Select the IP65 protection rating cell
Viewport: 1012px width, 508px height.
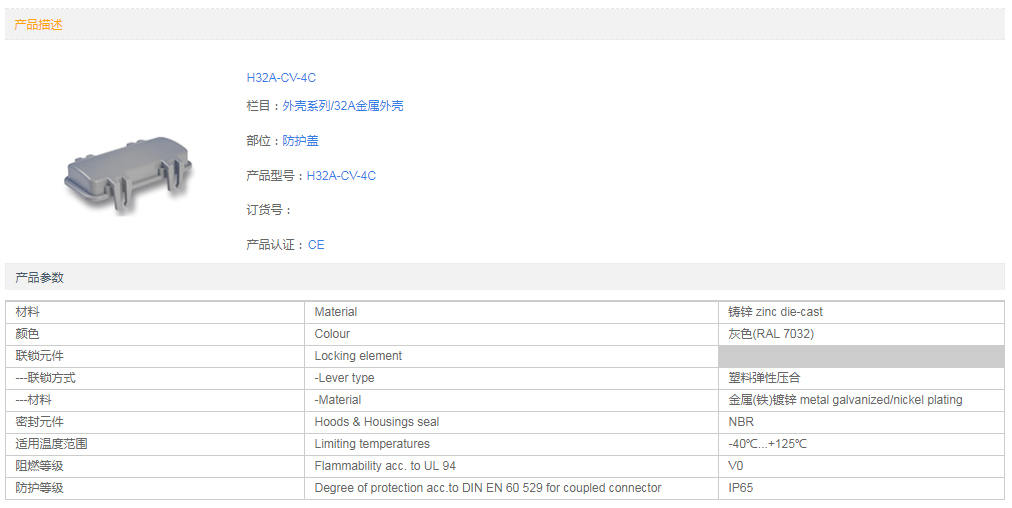click(742, 488)
